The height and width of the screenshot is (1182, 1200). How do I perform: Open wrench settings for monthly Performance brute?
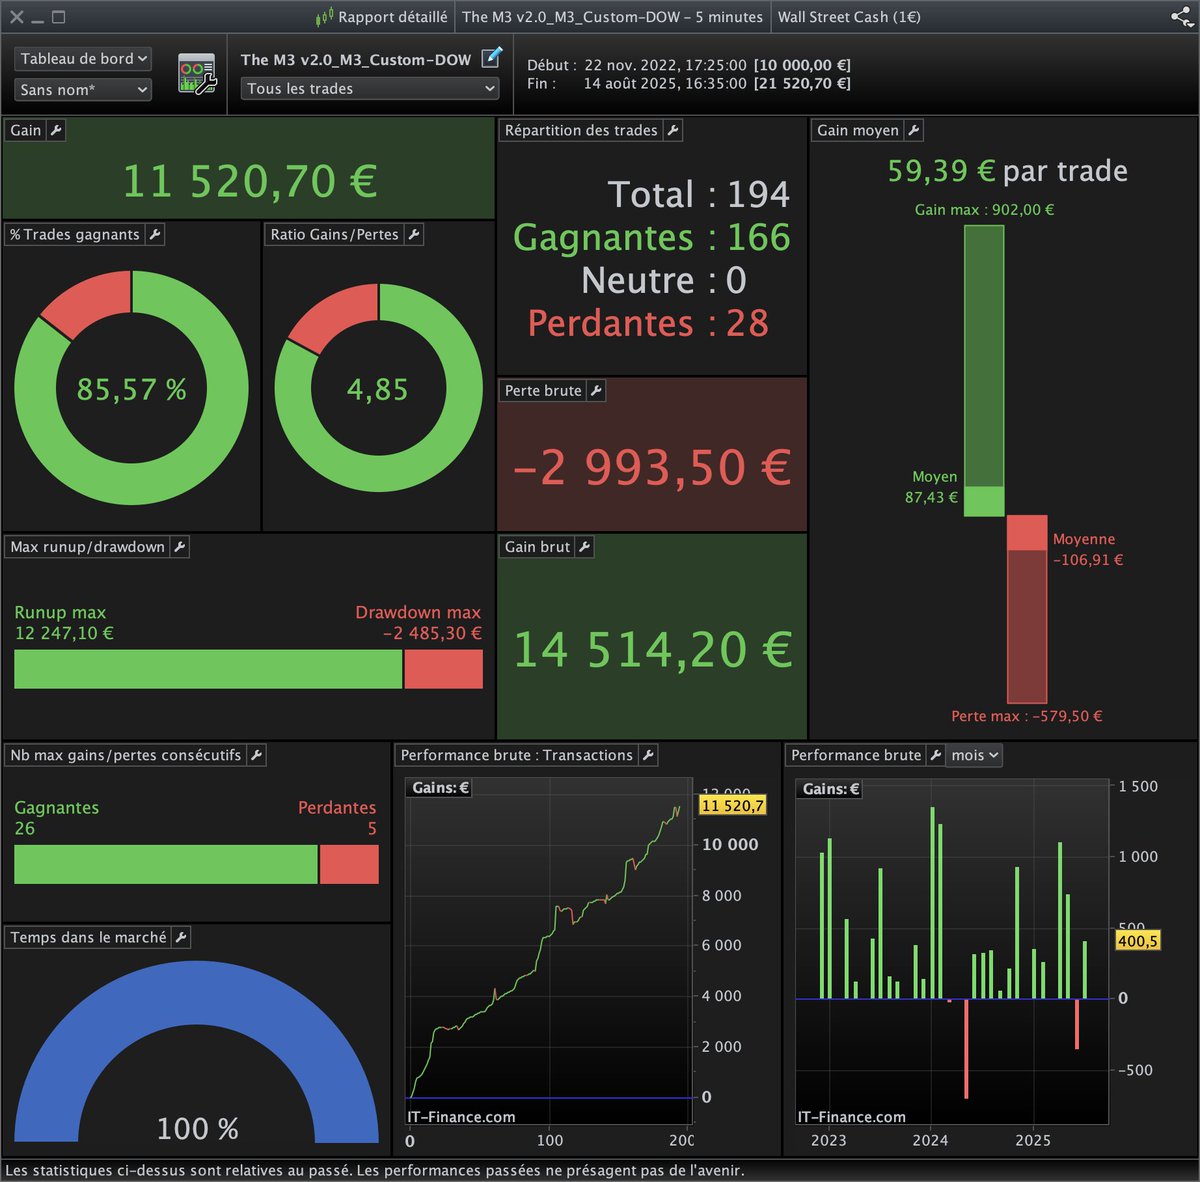coord(936,755)
